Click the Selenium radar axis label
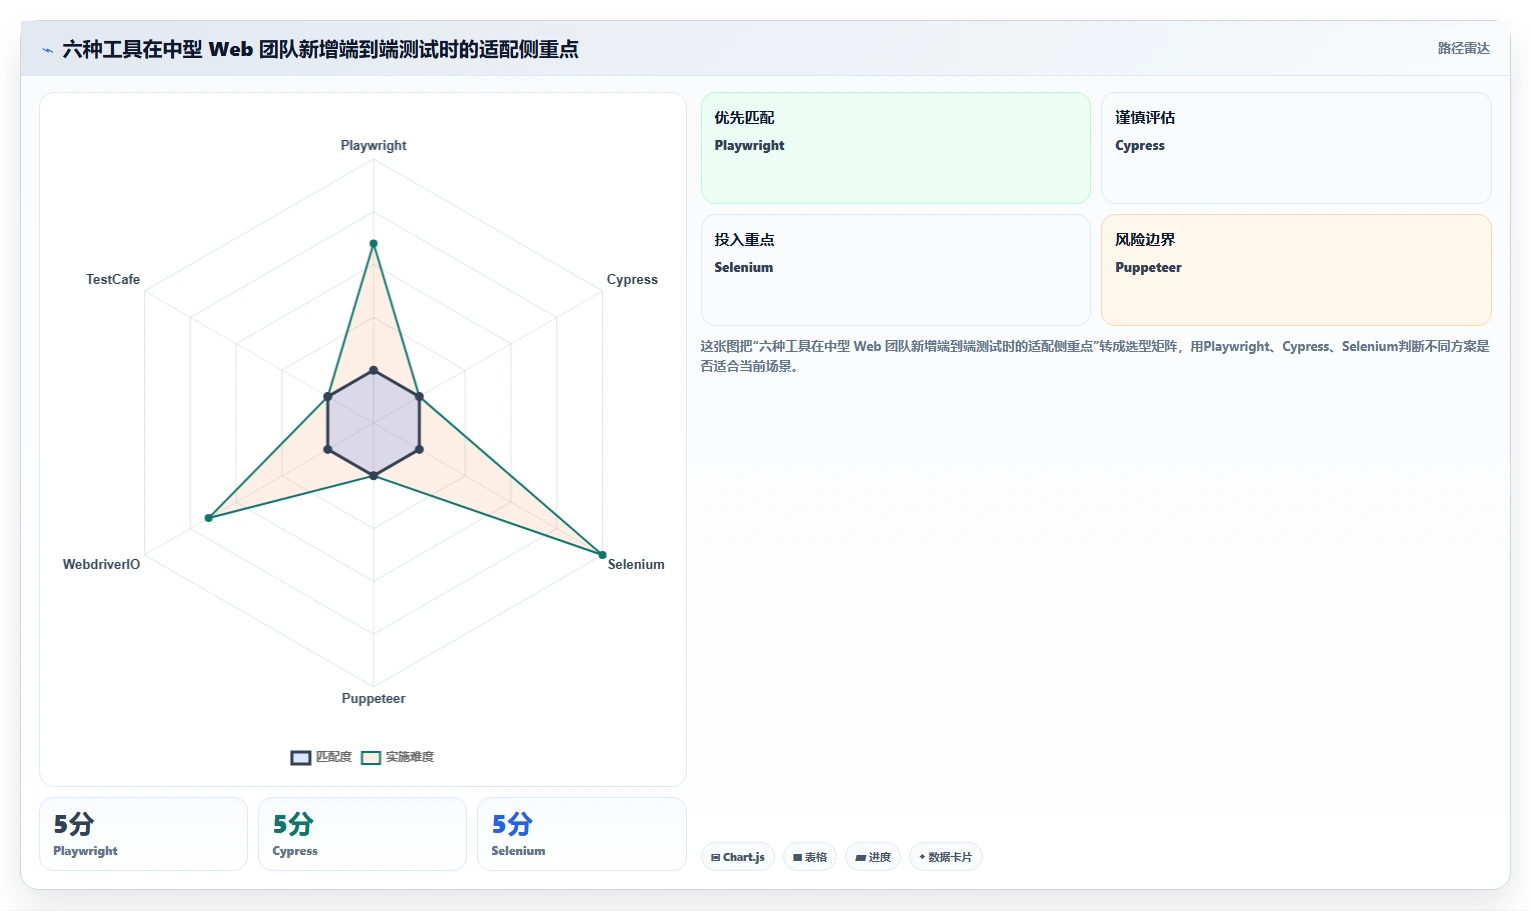The height and width of the screenshot is (911, 1531). (636, 564)
